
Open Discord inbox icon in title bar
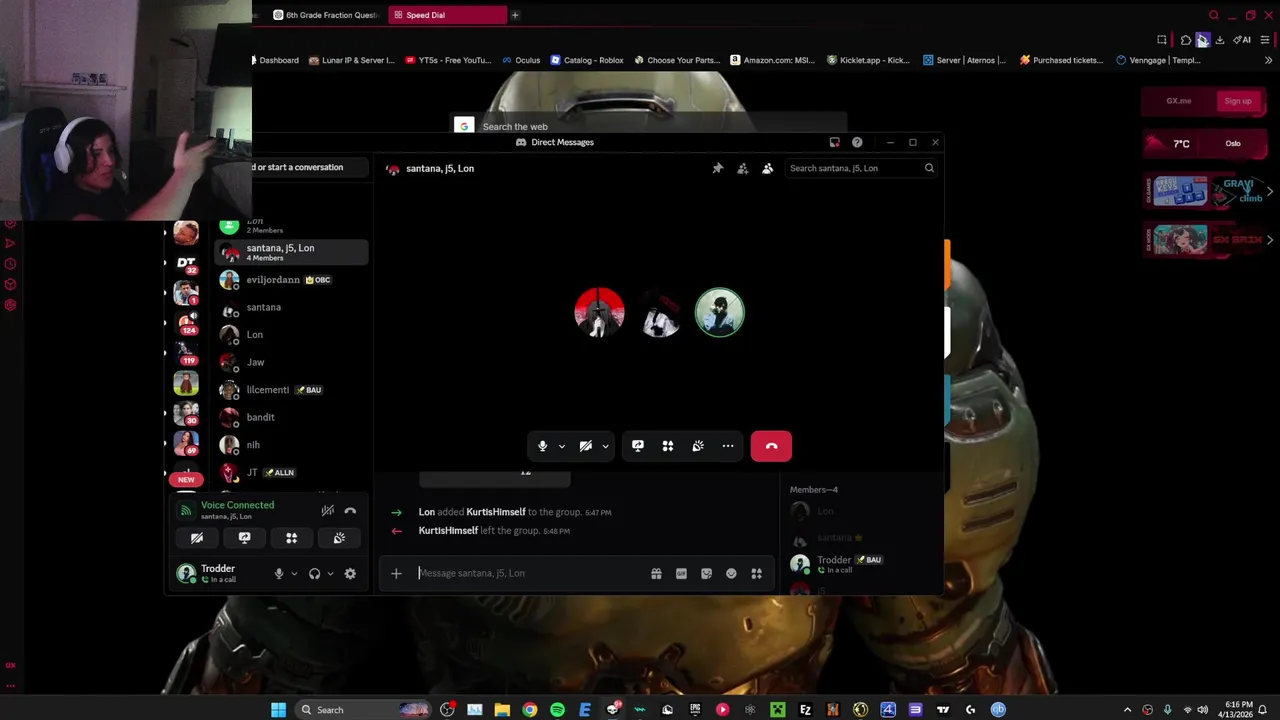pyautogui.click(x=834, y=142)
